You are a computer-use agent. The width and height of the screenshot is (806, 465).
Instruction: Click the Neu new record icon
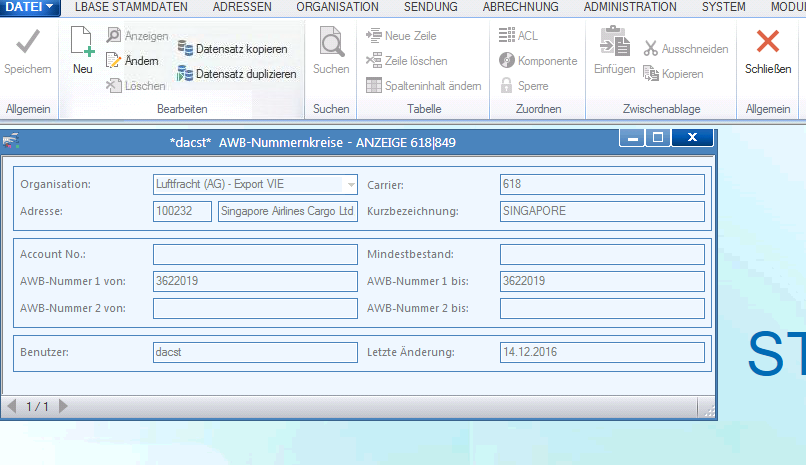pyautogui.click(x=82, y=42)
